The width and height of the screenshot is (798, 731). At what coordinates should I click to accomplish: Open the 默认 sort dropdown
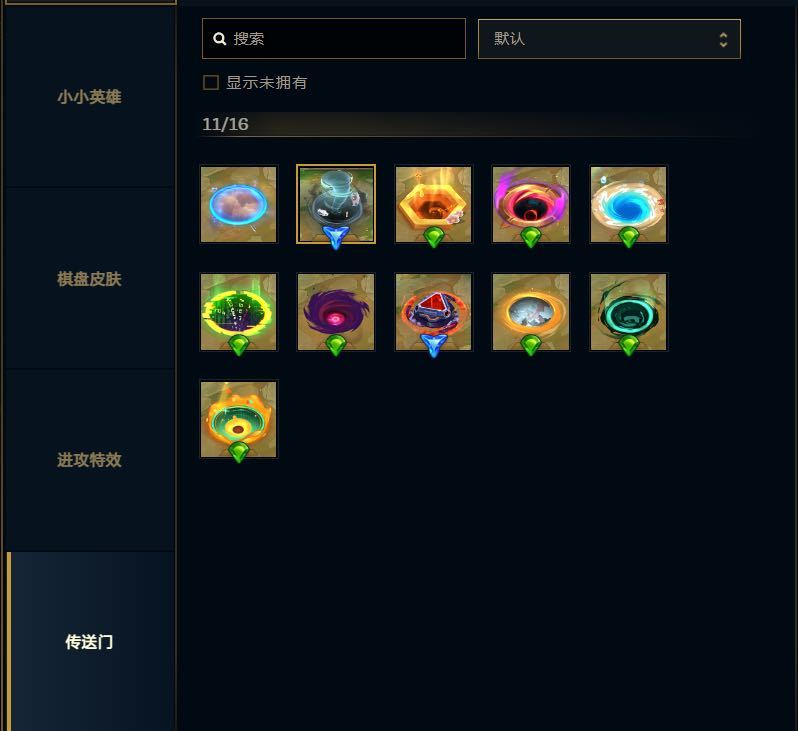[x=609, y=39]
